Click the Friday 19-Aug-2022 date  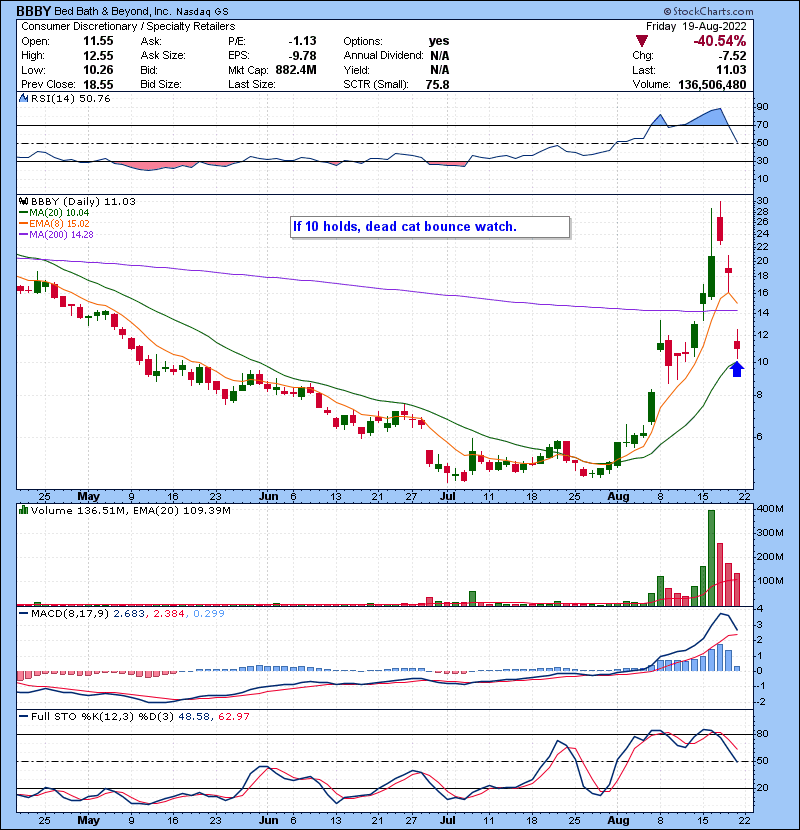pos(696,26)
